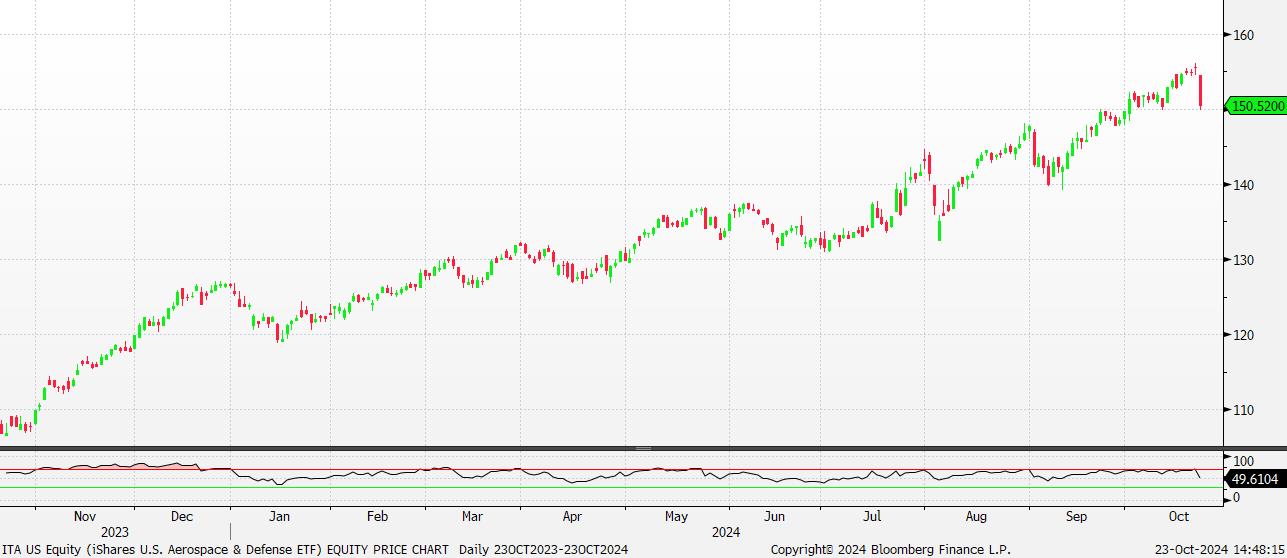Click the Apr month label
Screen dimensions: 1287x558
click(572, 517)
